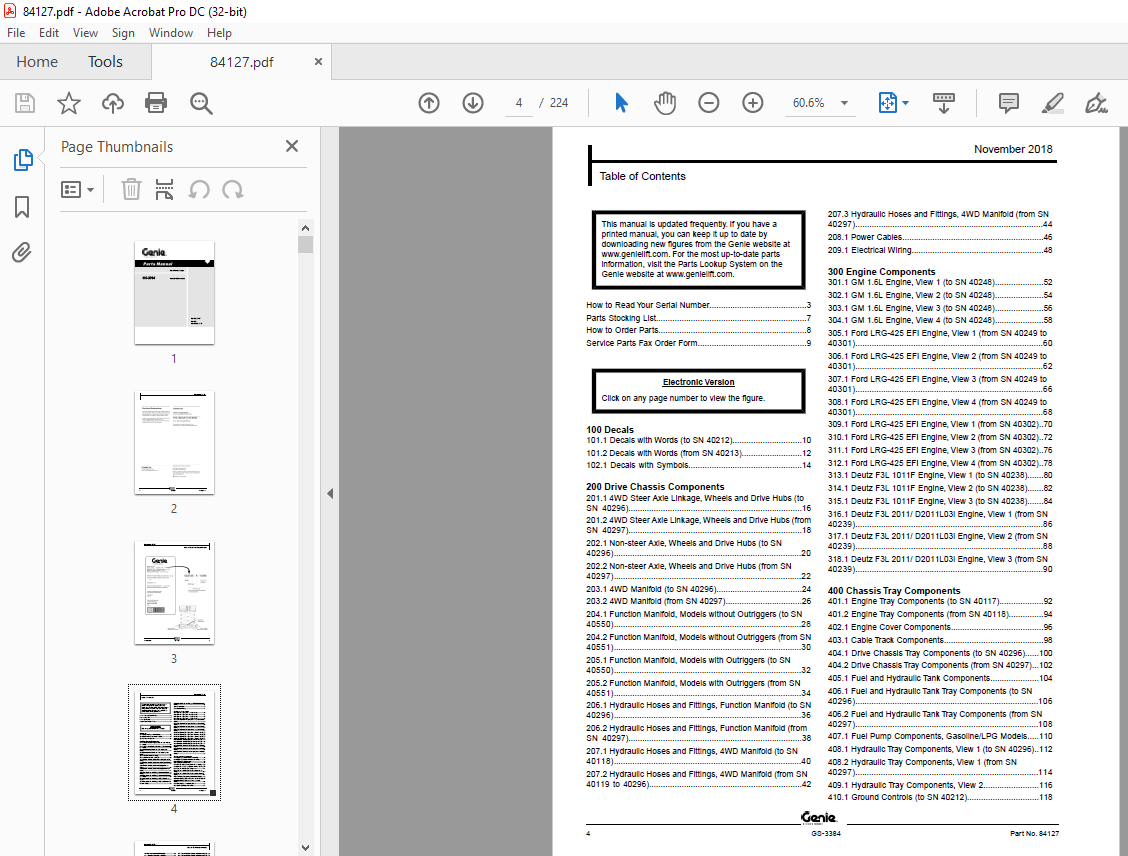Click the thumbnails scrollbar handle
This screenshot has width=1128, height=856.
305,245
